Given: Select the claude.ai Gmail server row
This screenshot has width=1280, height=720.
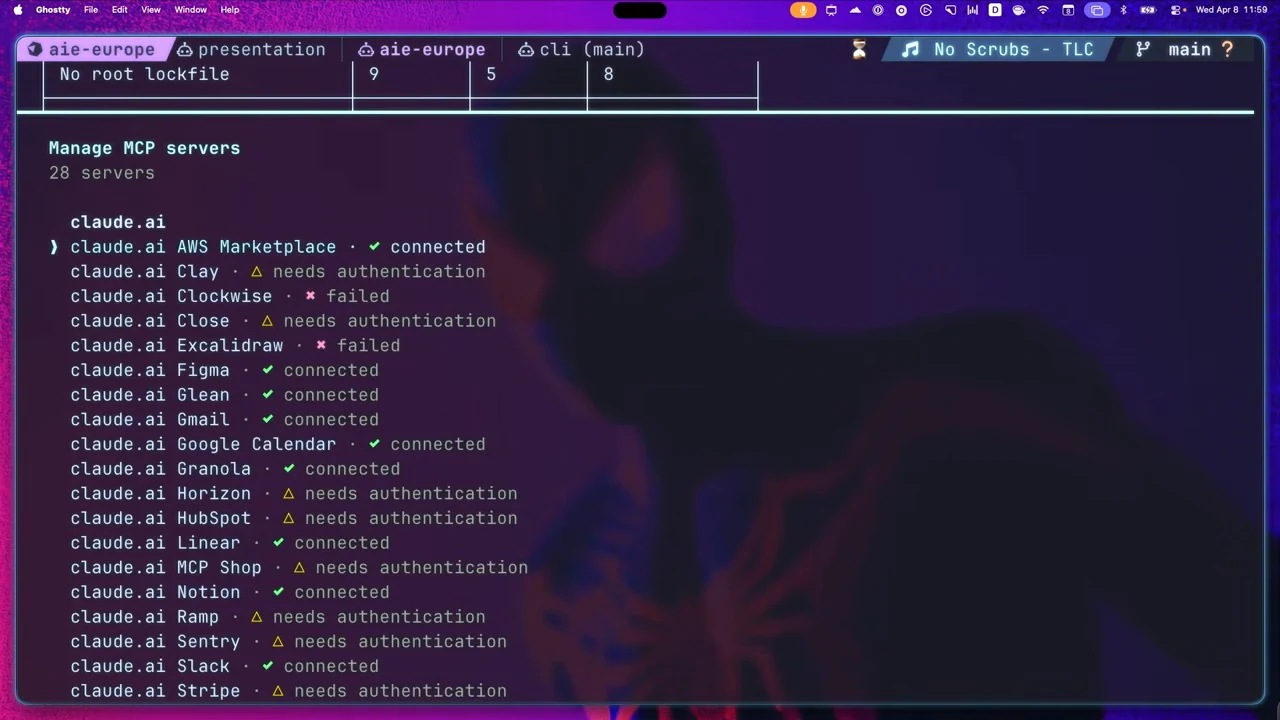Looking at the screenshot, I should coord(224,419).
